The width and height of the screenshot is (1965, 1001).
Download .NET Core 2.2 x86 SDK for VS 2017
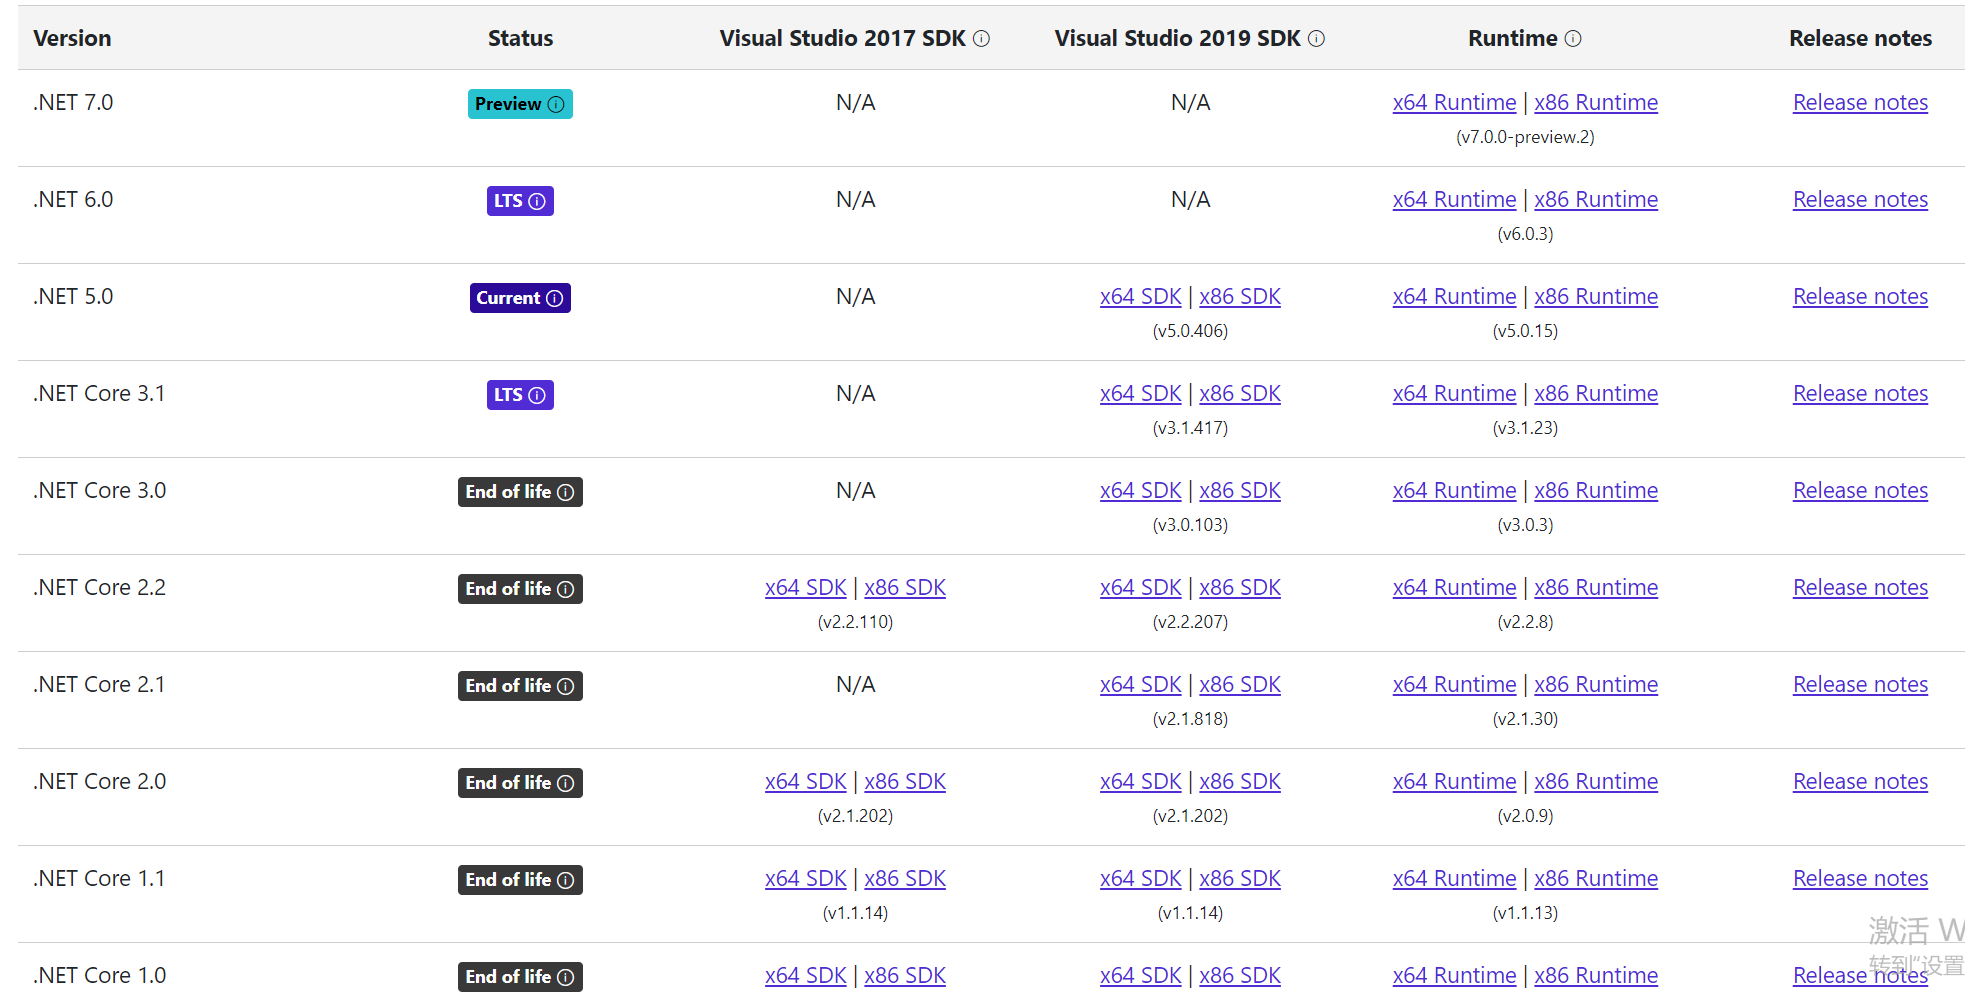pos(905,587)
